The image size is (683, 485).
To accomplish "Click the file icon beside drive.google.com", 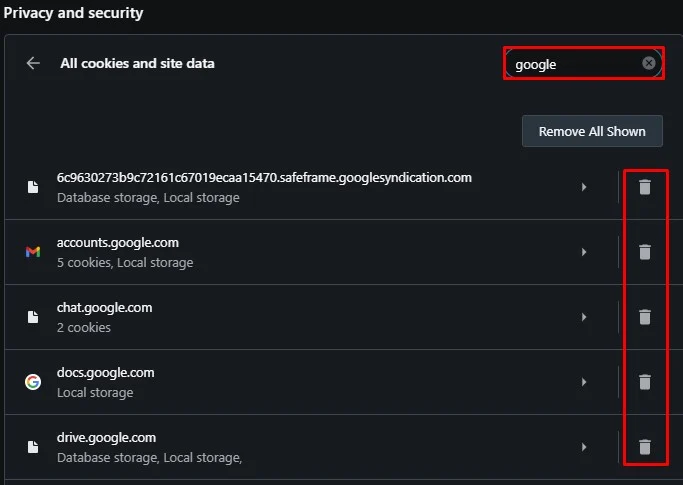I will (33, 447).
